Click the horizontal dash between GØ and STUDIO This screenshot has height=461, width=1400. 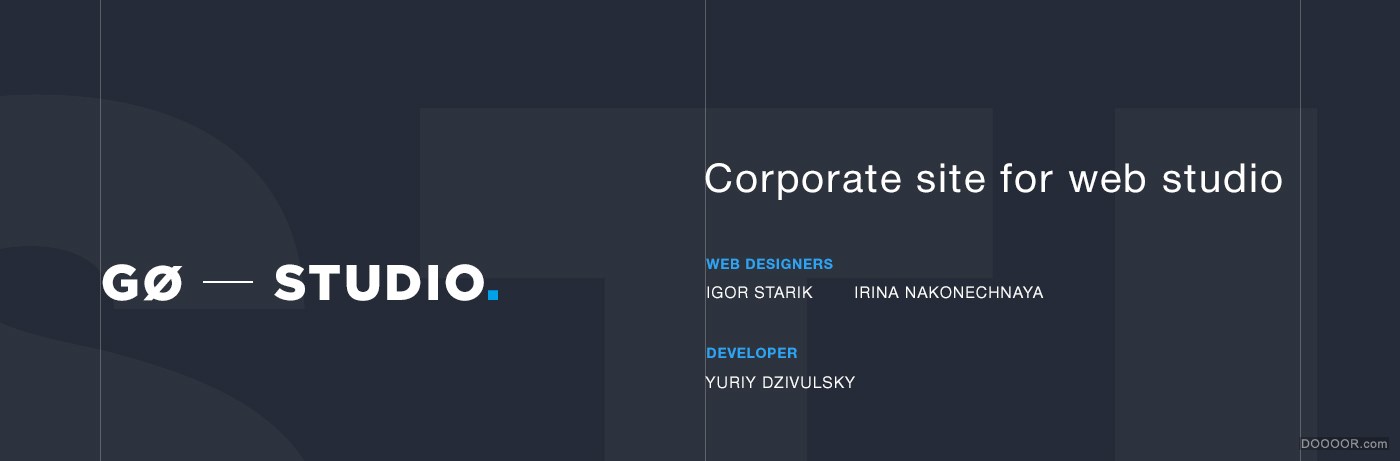coord(228,283)
